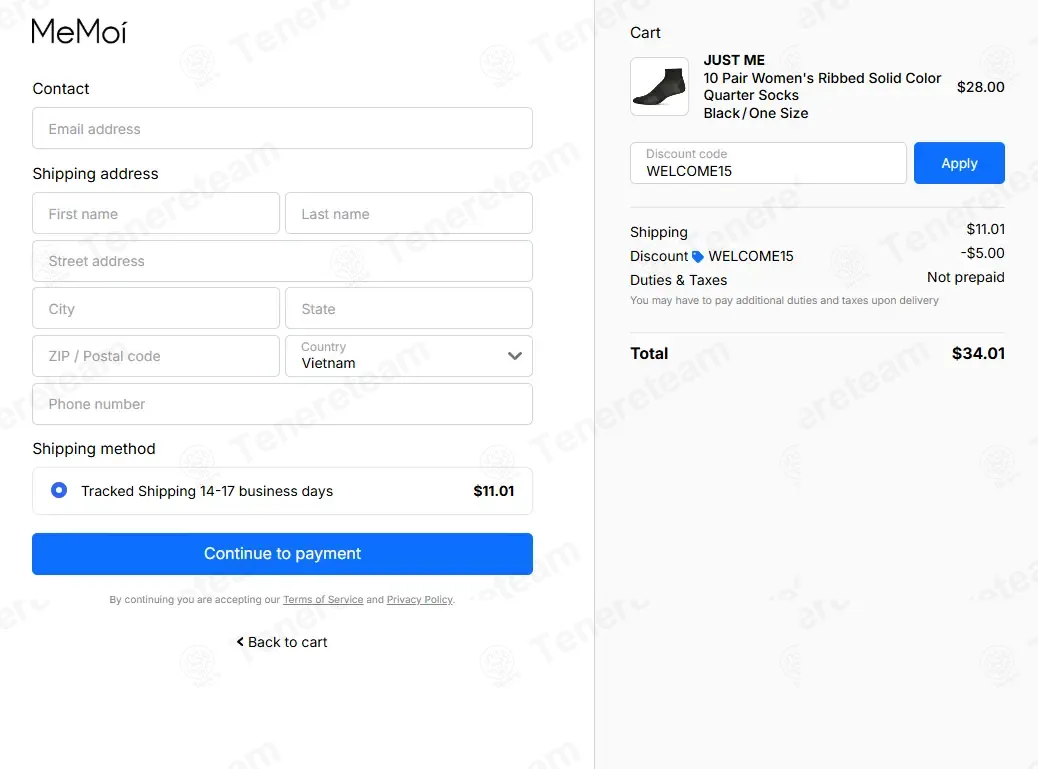Click the $11.01 price in shipping method
Image resolution: width=1038 pixels, height=769 pixels.
(x=494, y=491)
